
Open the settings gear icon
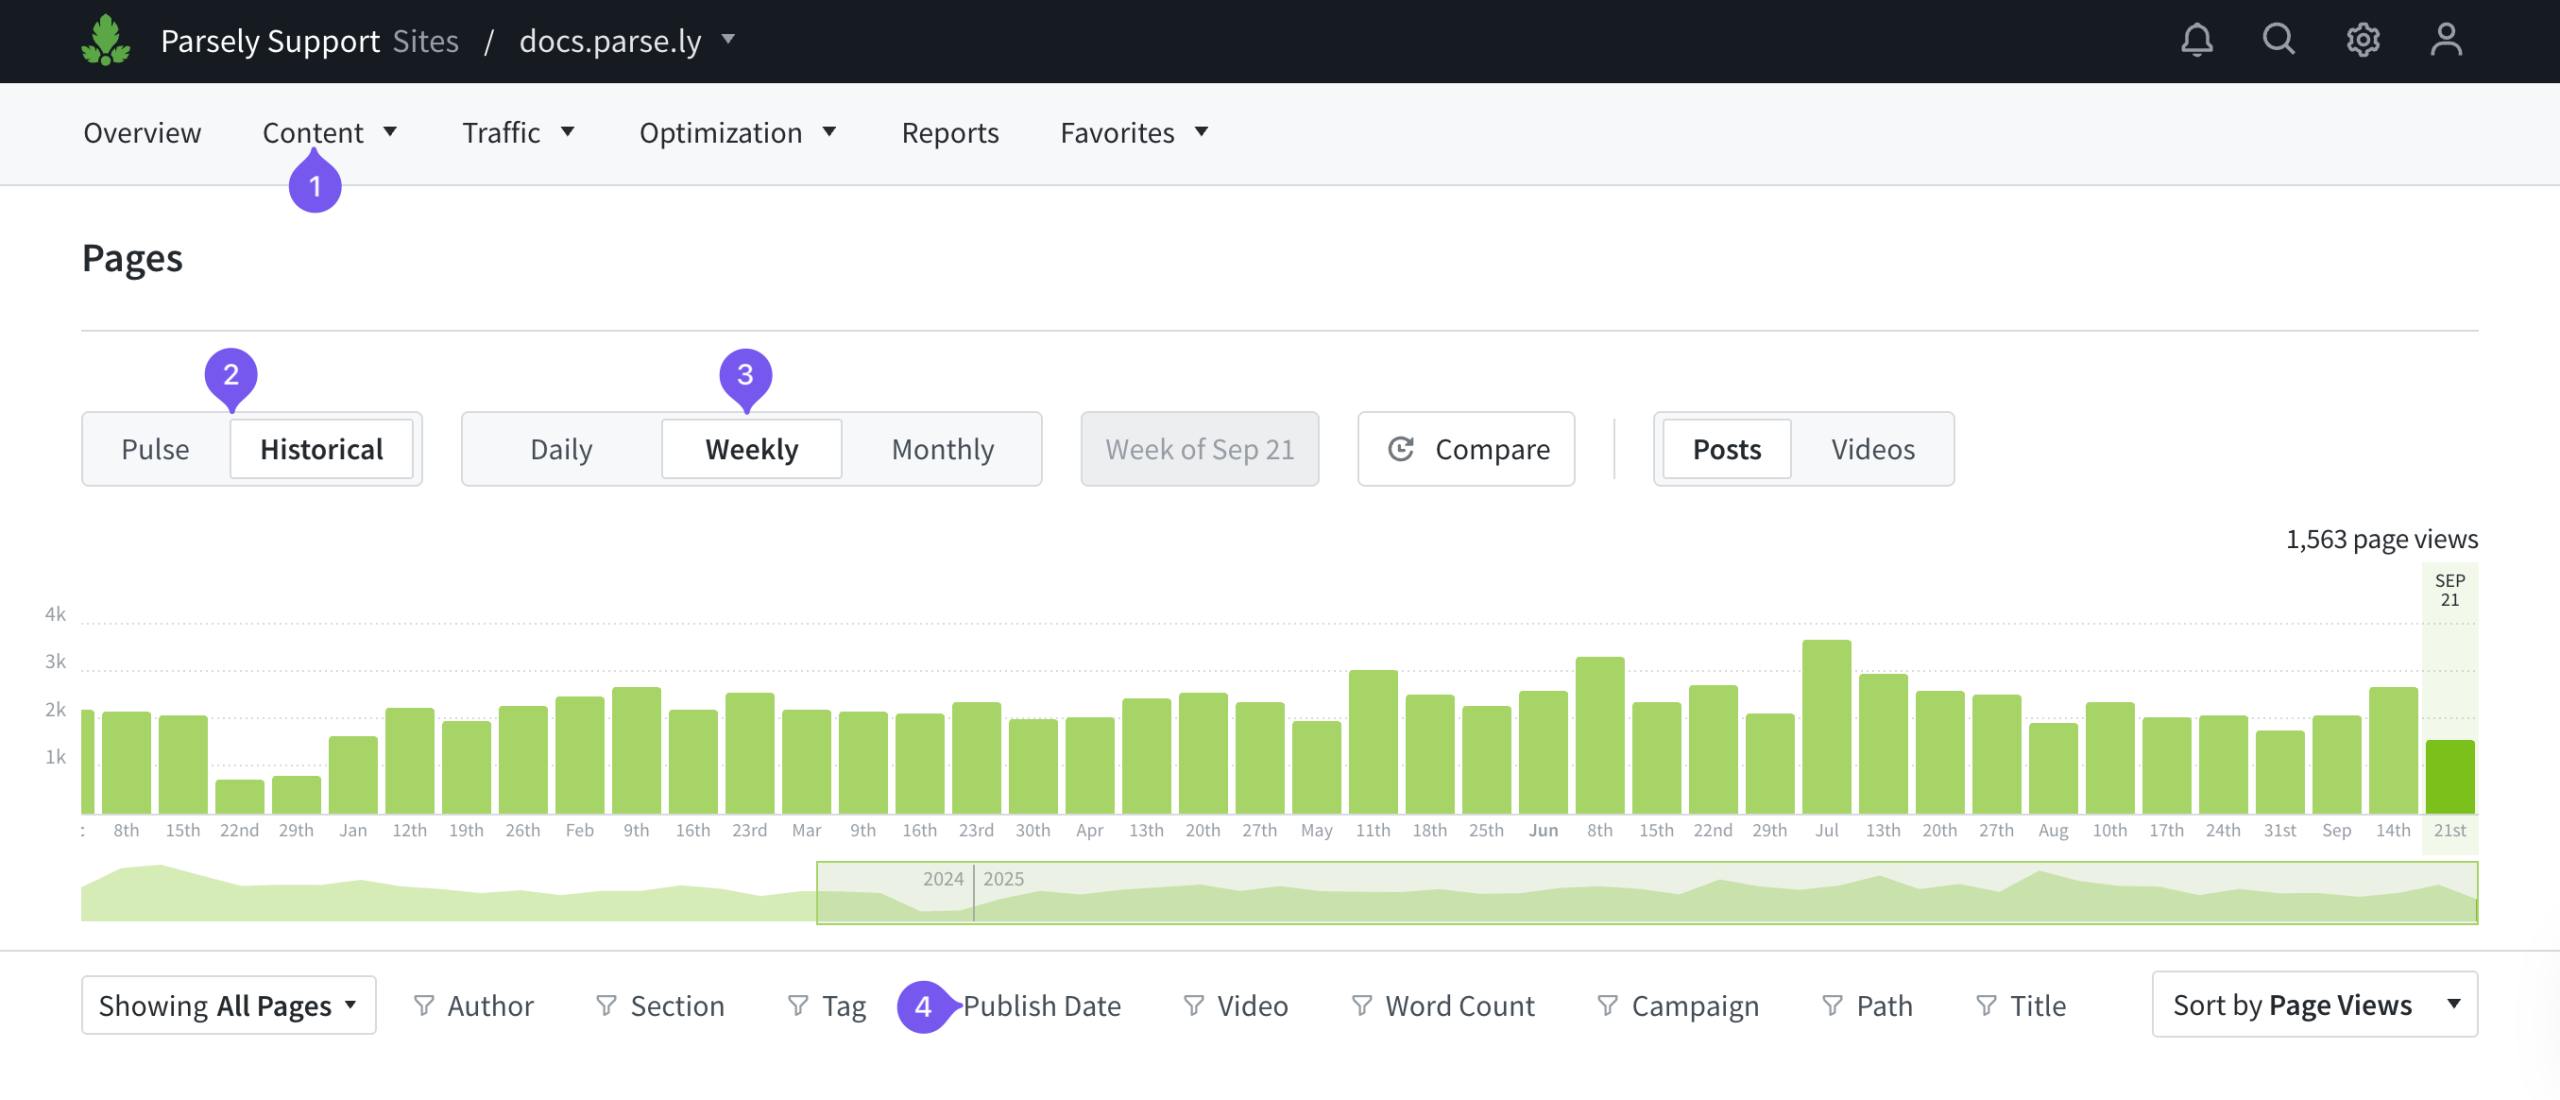coord(2363,40)
